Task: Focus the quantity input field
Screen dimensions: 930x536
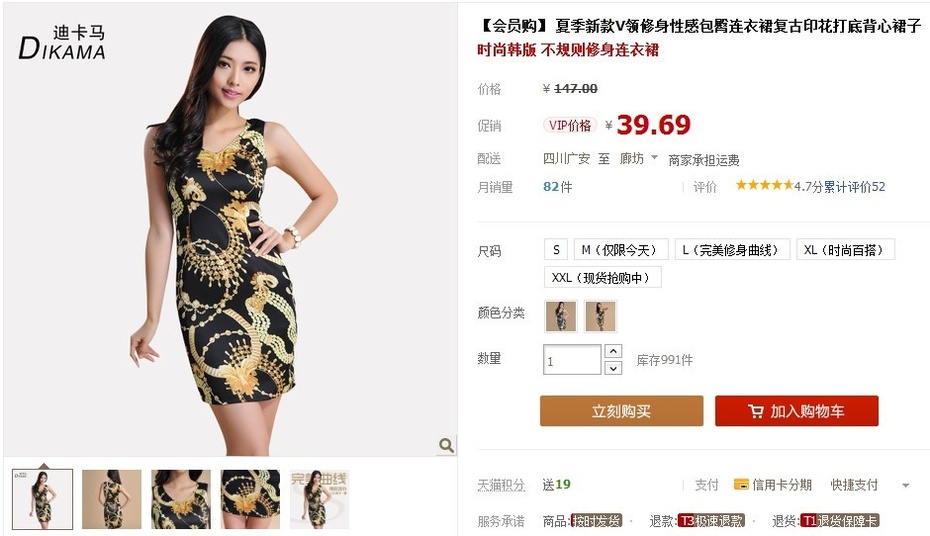Action: (x=572, y=360)
